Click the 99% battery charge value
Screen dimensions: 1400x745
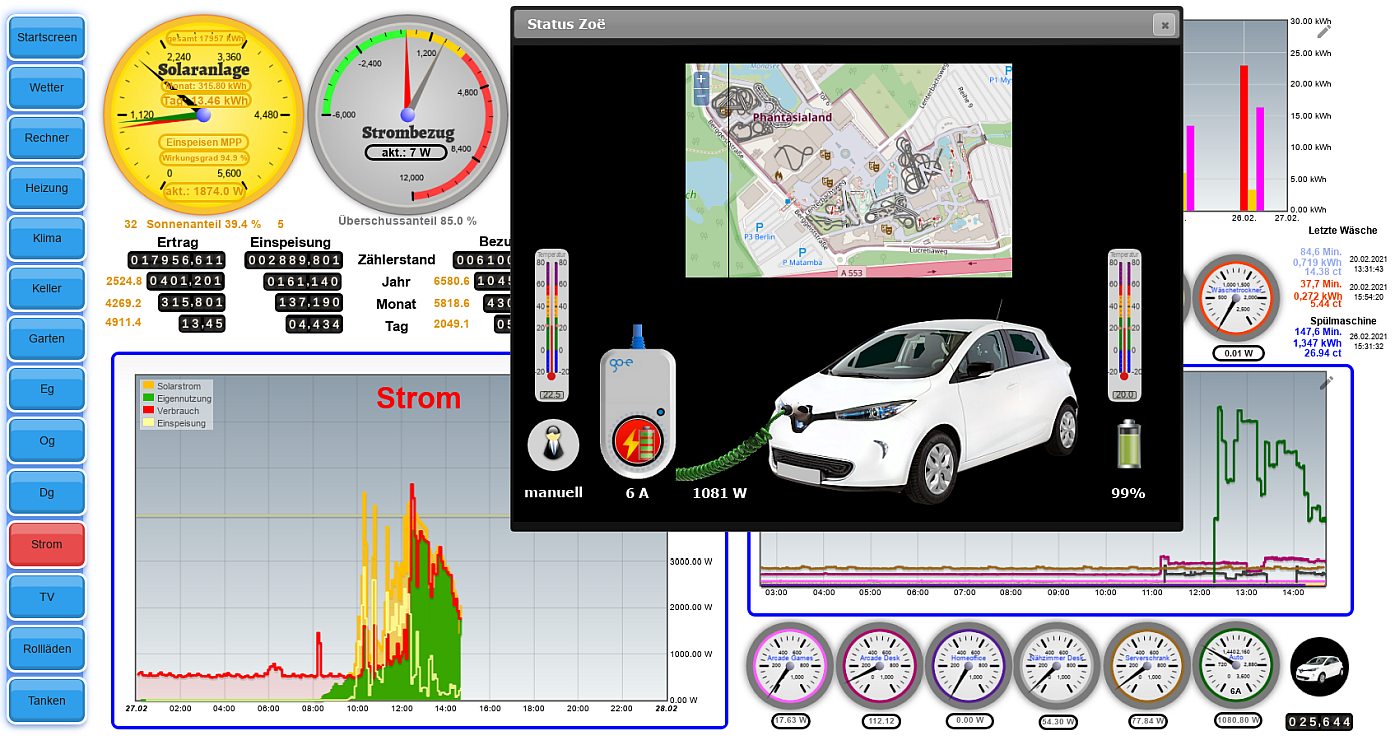(x=1128, y=493)
